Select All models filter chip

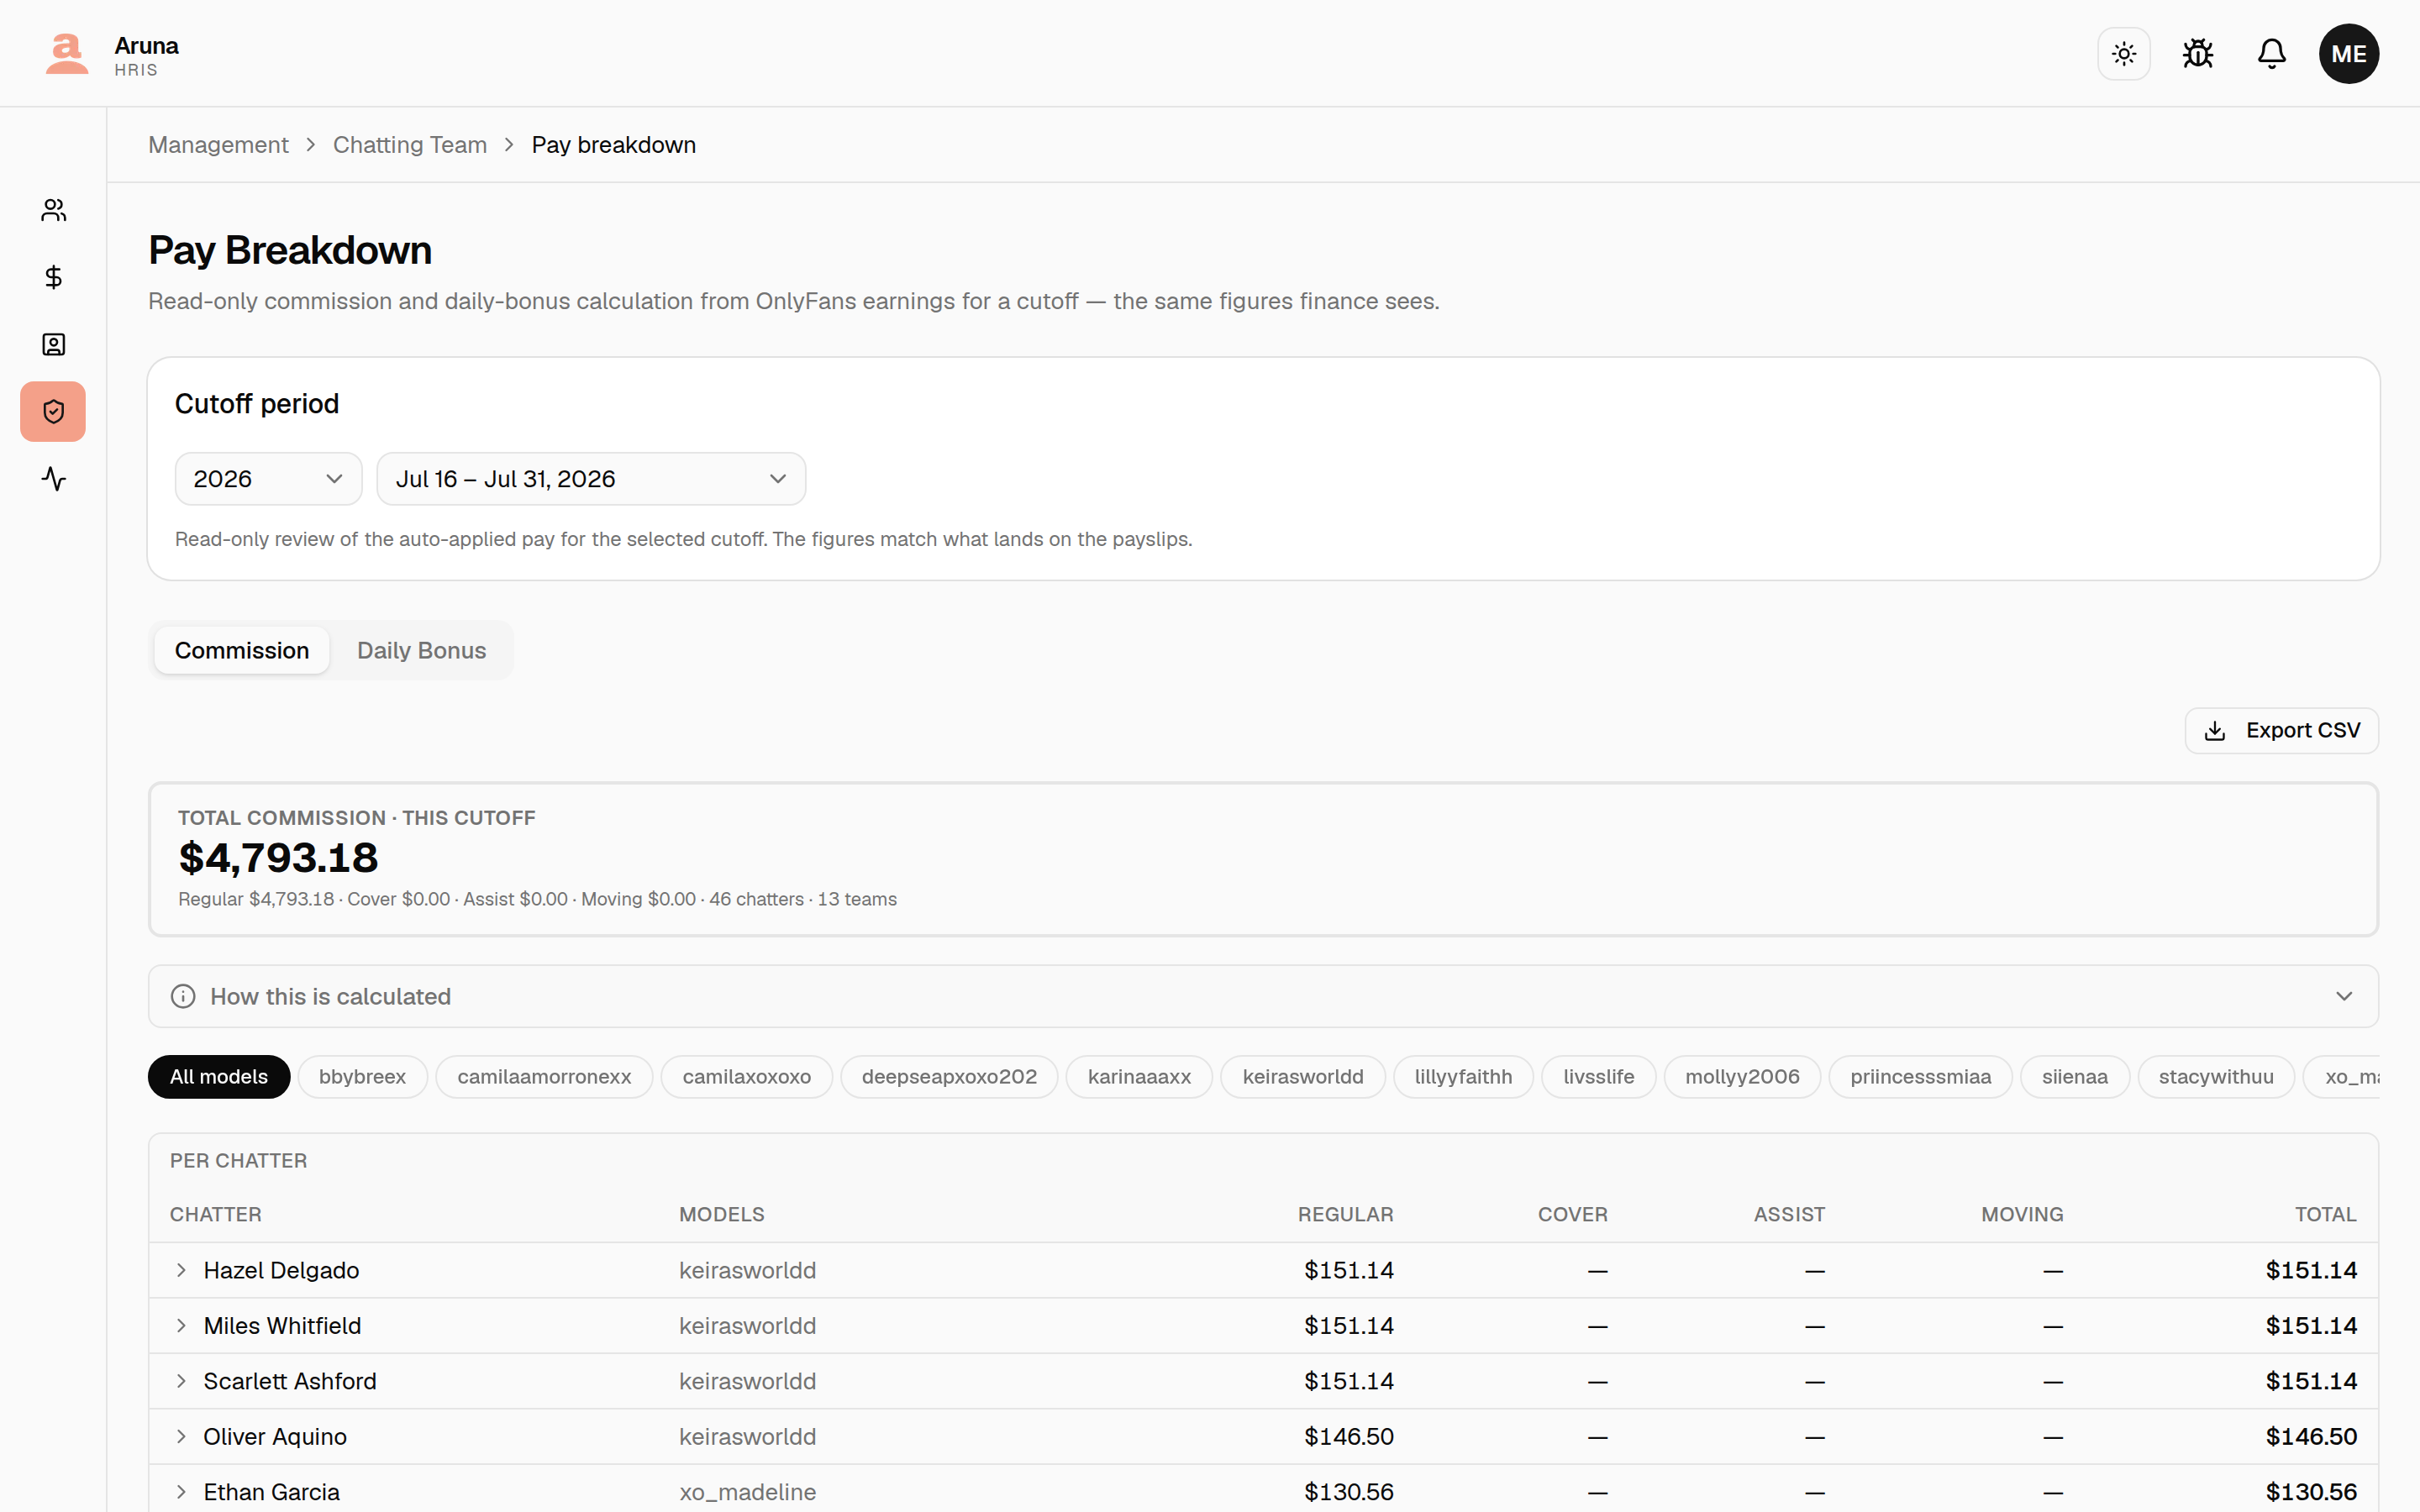click(219, 1077)
